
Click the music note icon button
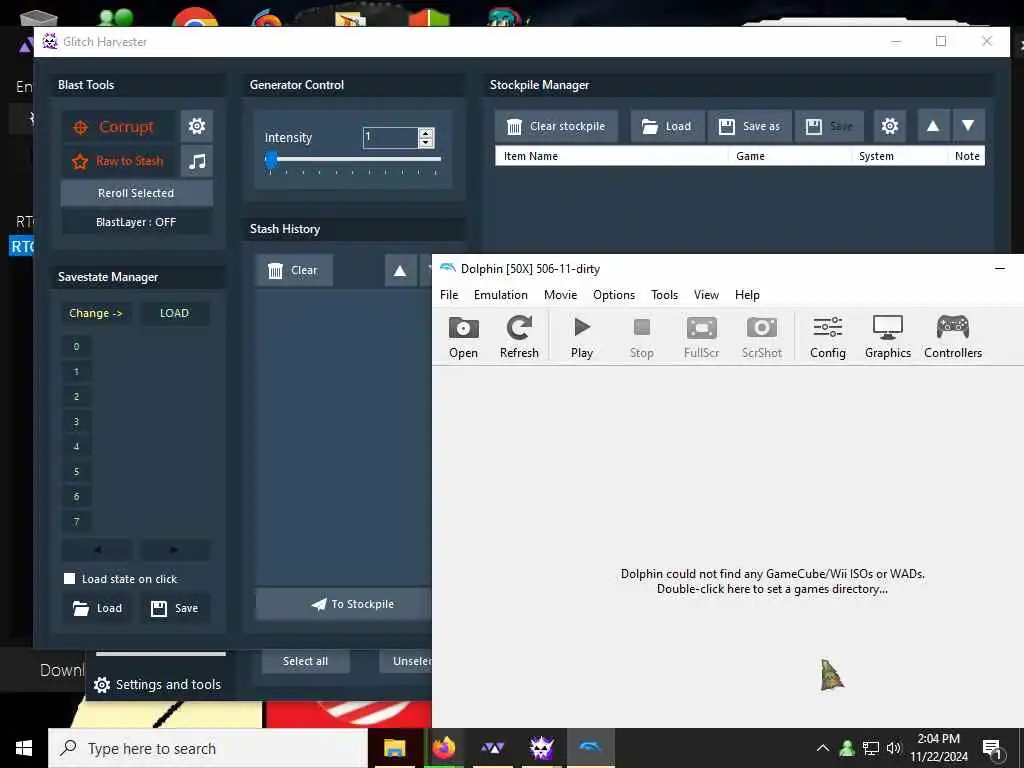pyautogui.click(x=197, y=161)
